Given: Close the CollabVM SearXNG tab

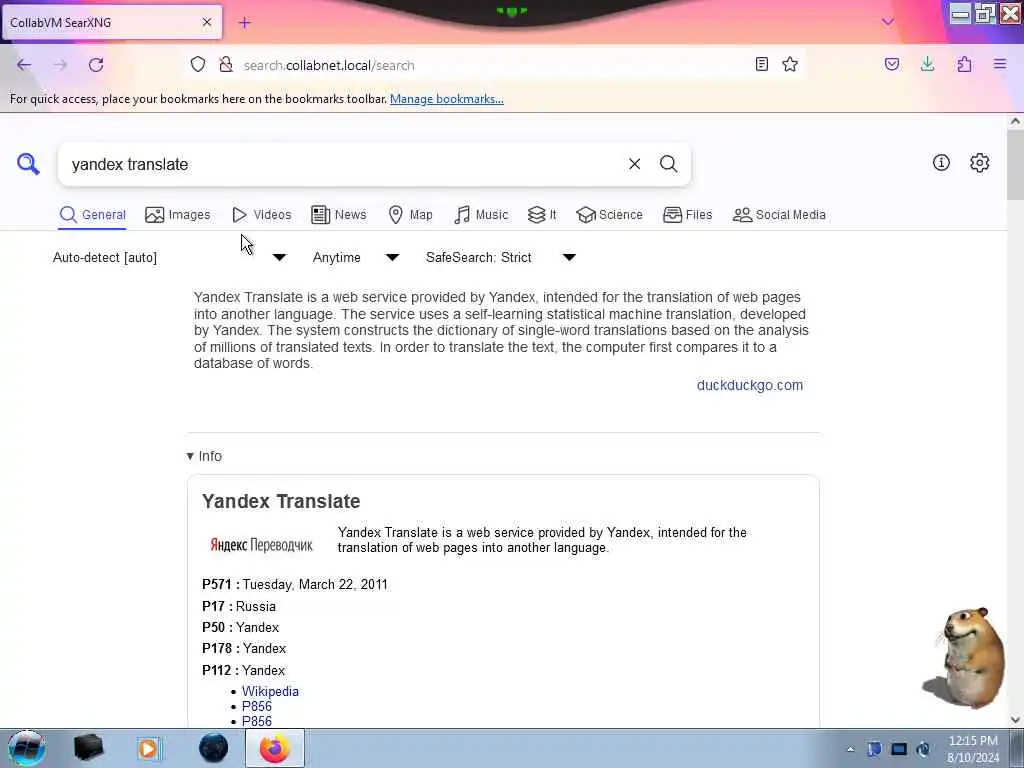Looking at the screenshot, I should click(x=207, y=22).
